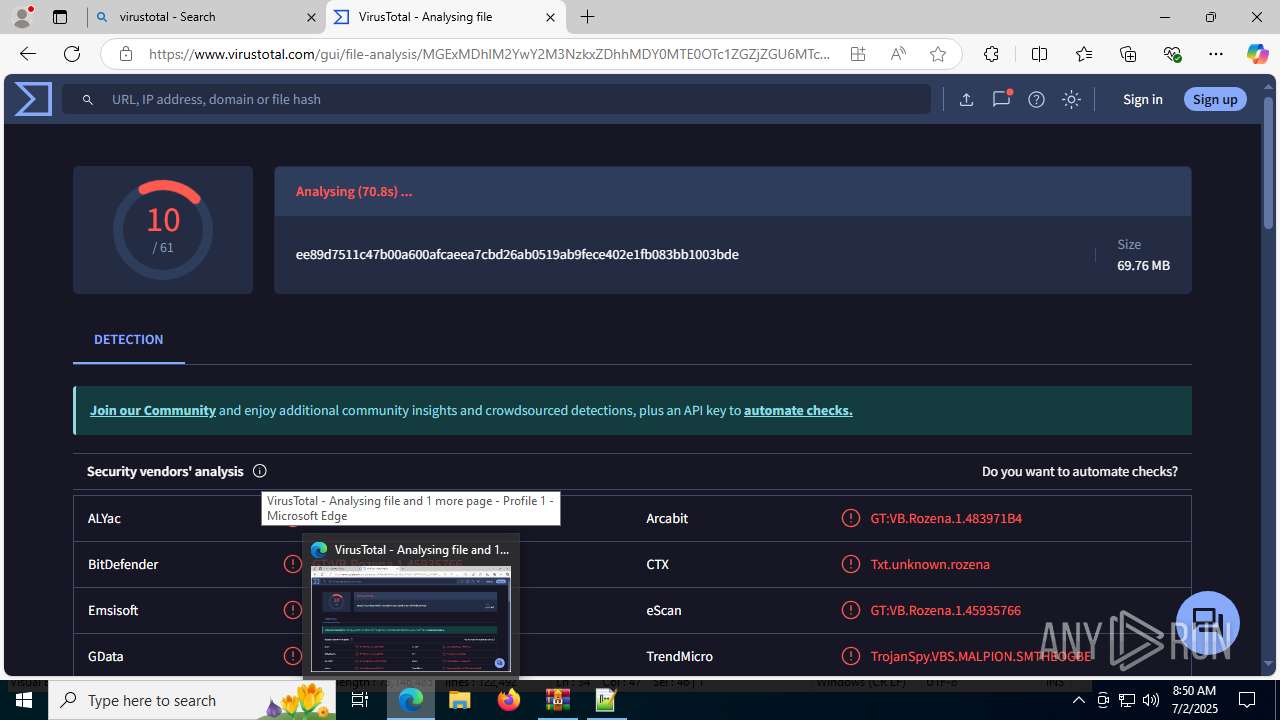Open Edge Settings and more menu
1280x720 pixels.
click(x=1216, y=54)
